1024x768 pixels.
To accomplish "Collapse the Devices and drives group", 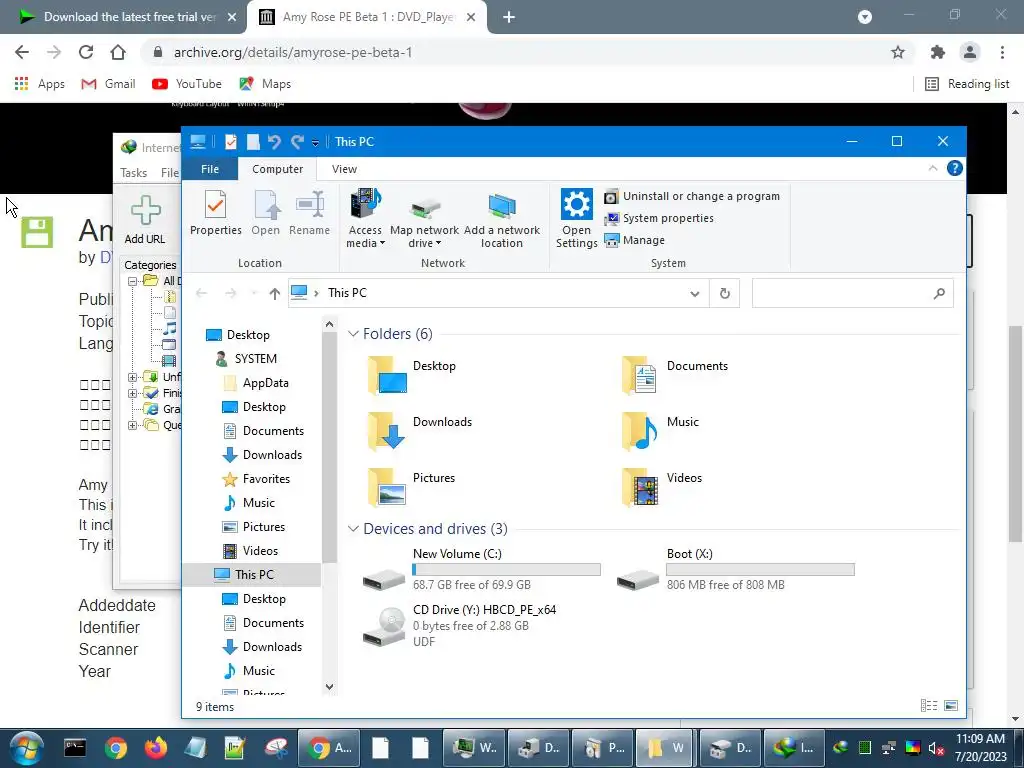I will click(353, 528).
